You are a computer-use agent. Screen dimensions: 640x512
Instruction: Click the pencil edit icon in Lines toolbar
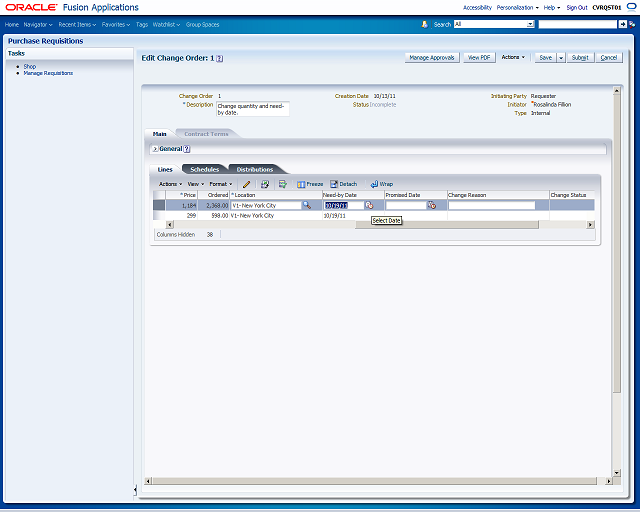click(x=246, y=184)
